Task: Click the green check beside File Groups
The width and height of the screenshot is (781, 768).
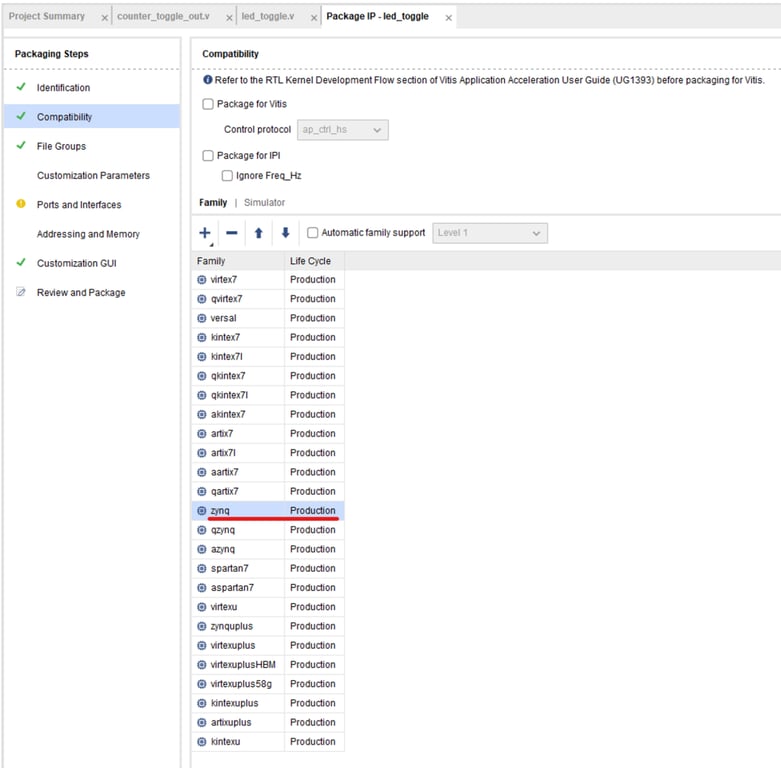Action: tap(21, 145)
